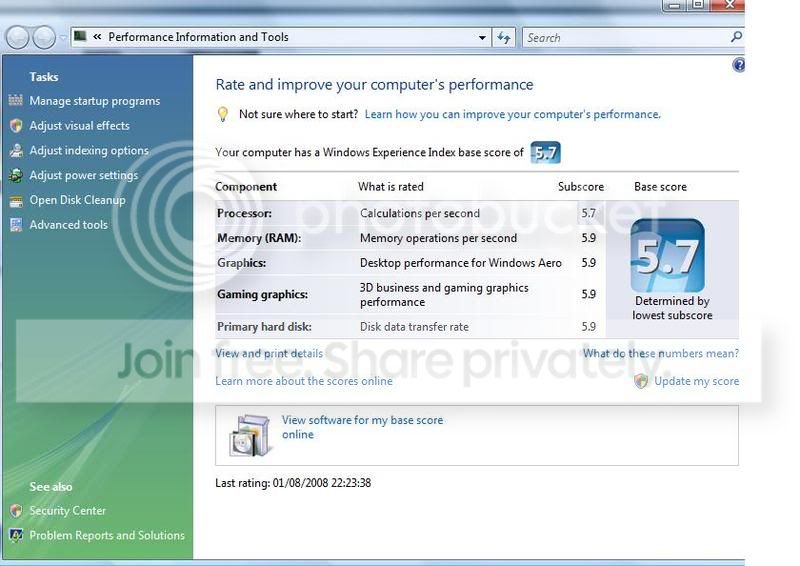Click View and print details link

pyautogui.click(x=269, y=353)
